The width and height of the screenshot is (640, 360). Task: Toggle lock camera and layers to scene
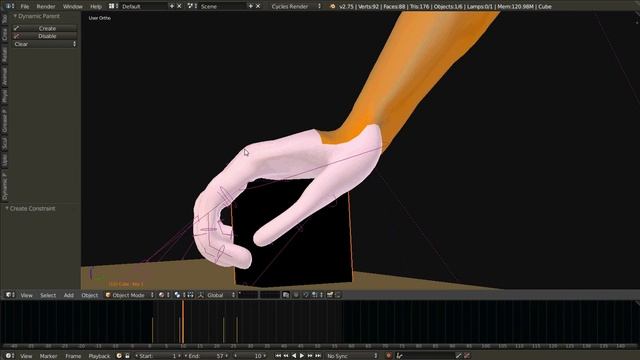click(x=286, y=295)
